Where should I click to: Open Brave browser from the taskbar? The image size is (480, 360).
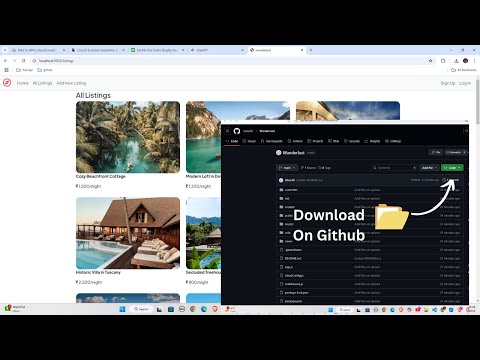215,309
